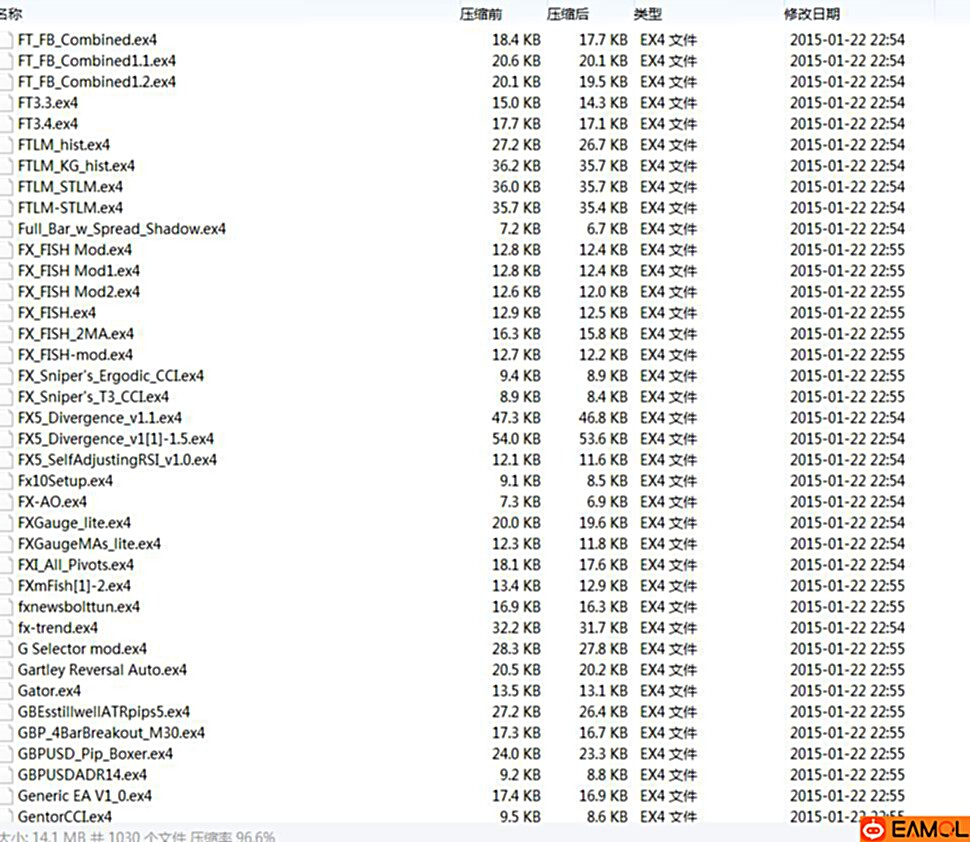The height and width of the screenshot is (842, 970).
Task: Select file FX_FISH Mod2.ex4
Action: point(79,293)
